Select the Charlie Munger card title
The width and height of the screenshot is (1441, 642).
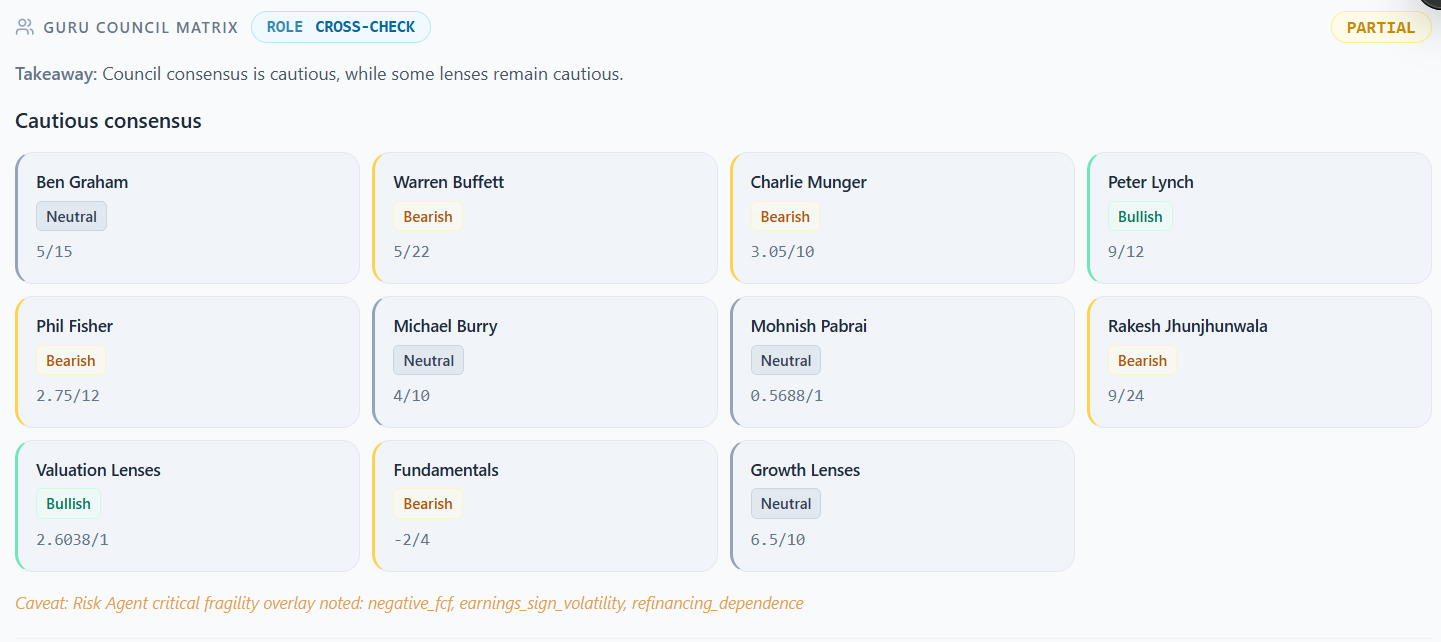tap(809, 182)
